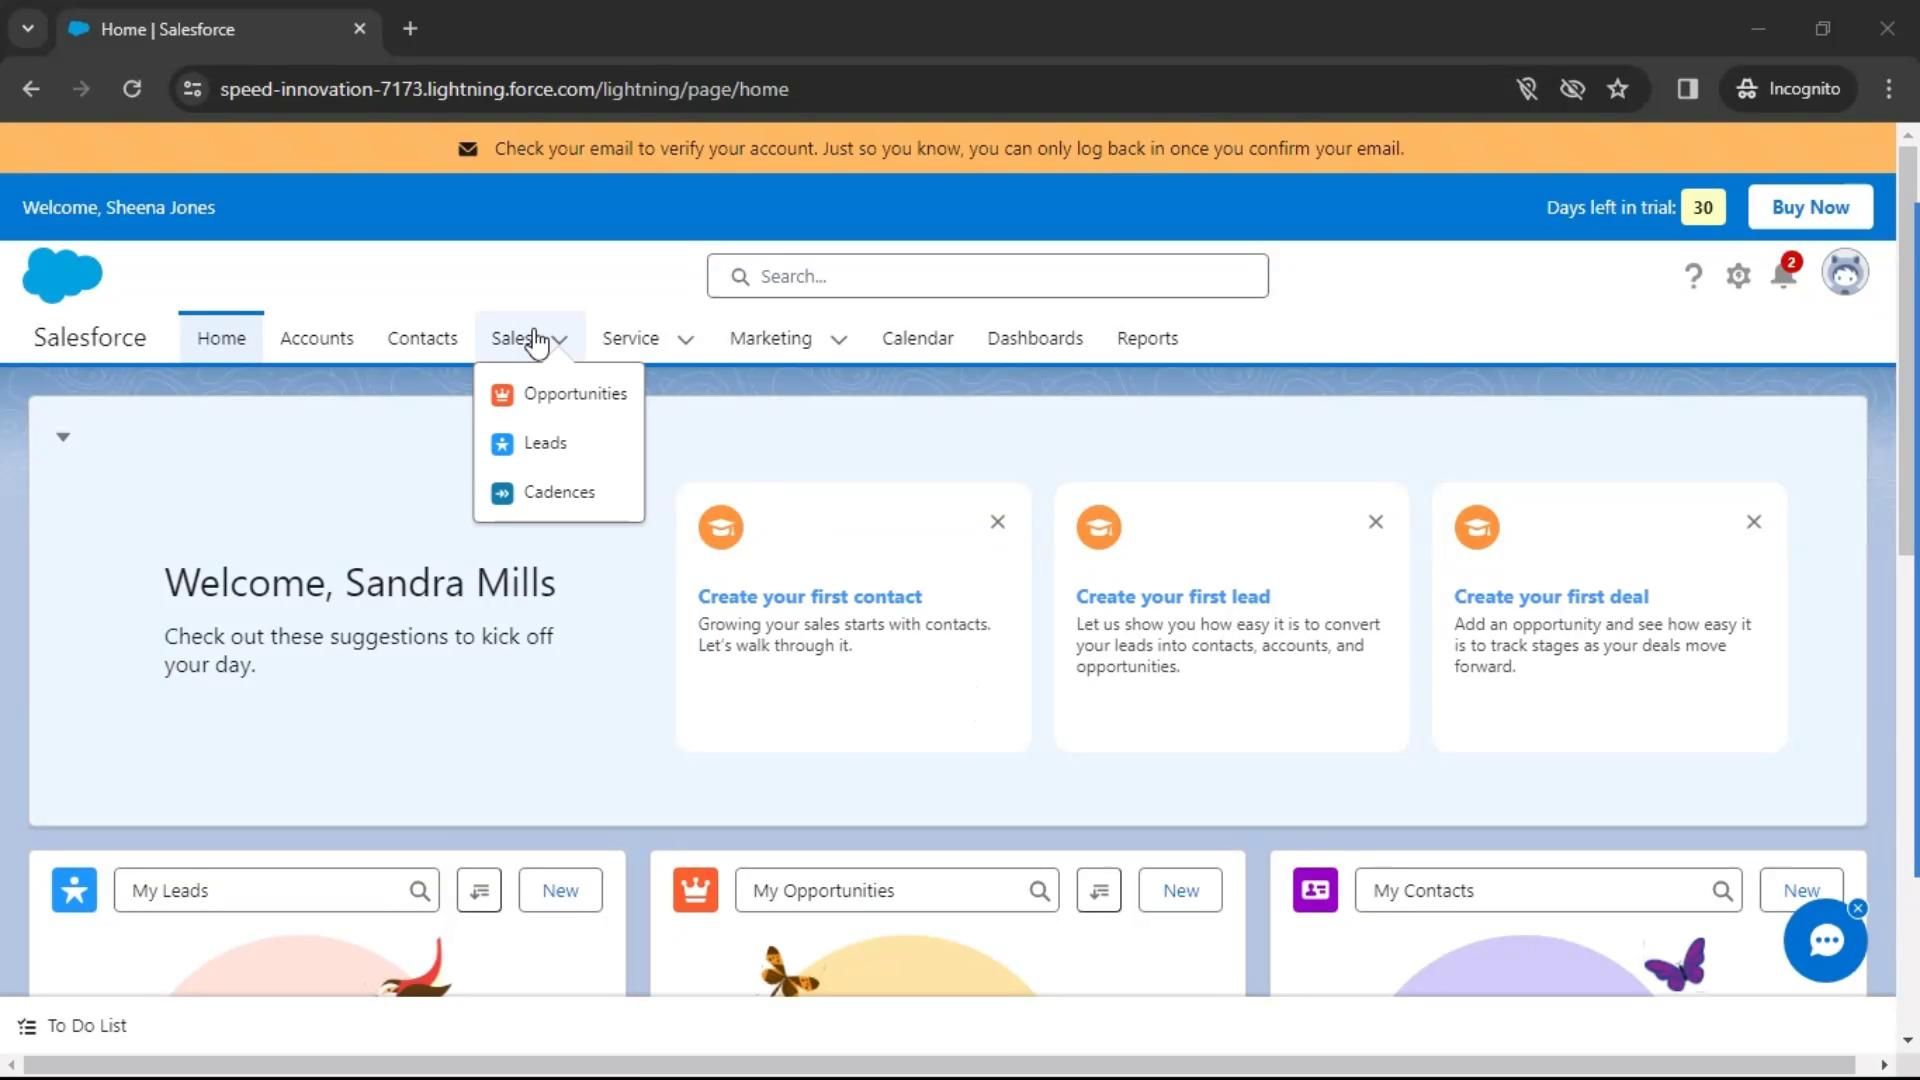Open the Setup gear icon
Screen dimensions: 1920x1080
(x=1738, y=276)
